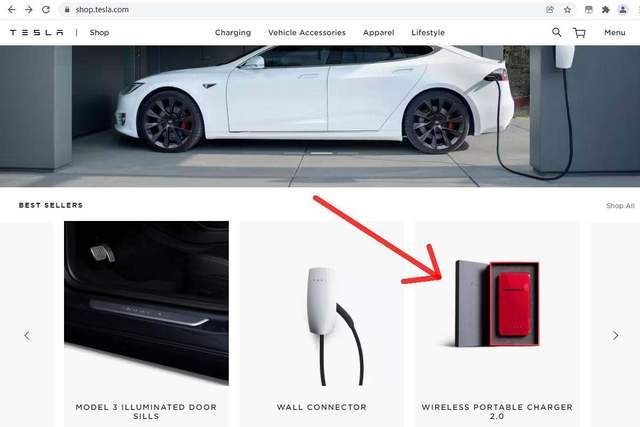The width and height of the screenshot is (640, 427).
Task: Click the browser forward arrow
Action: (x=29, y=9)
